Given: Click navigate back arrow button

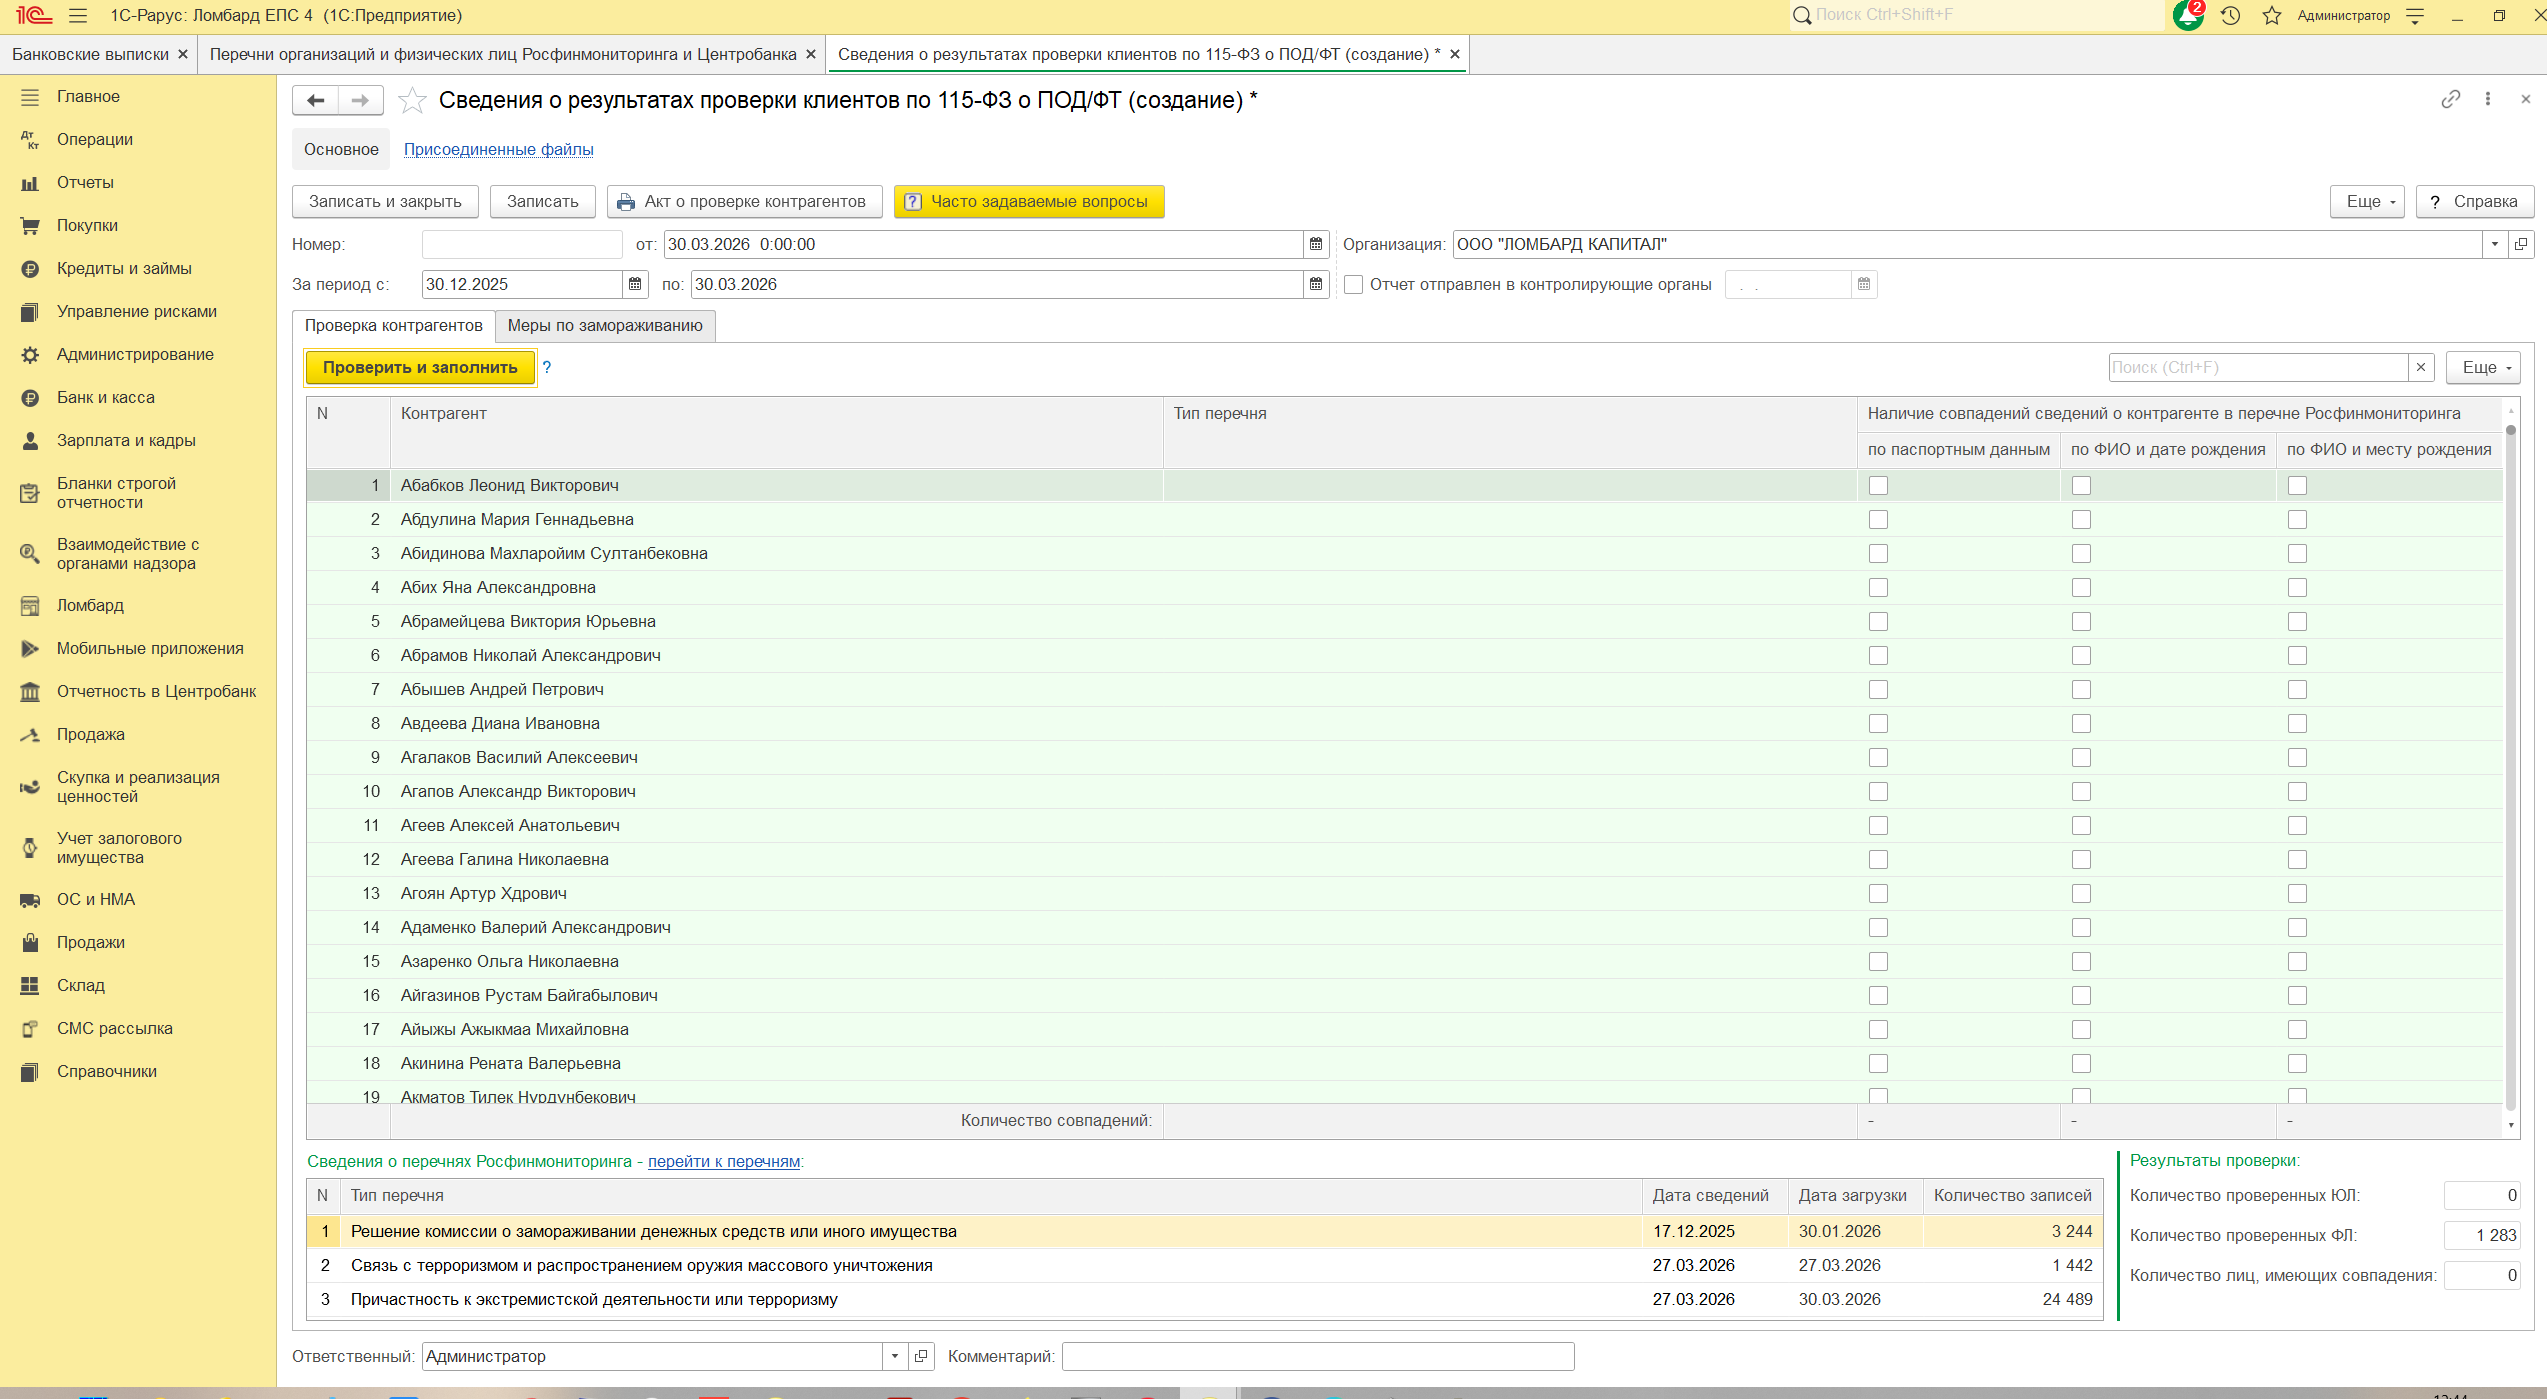Looking at the screenshot, I should (315, 100).
